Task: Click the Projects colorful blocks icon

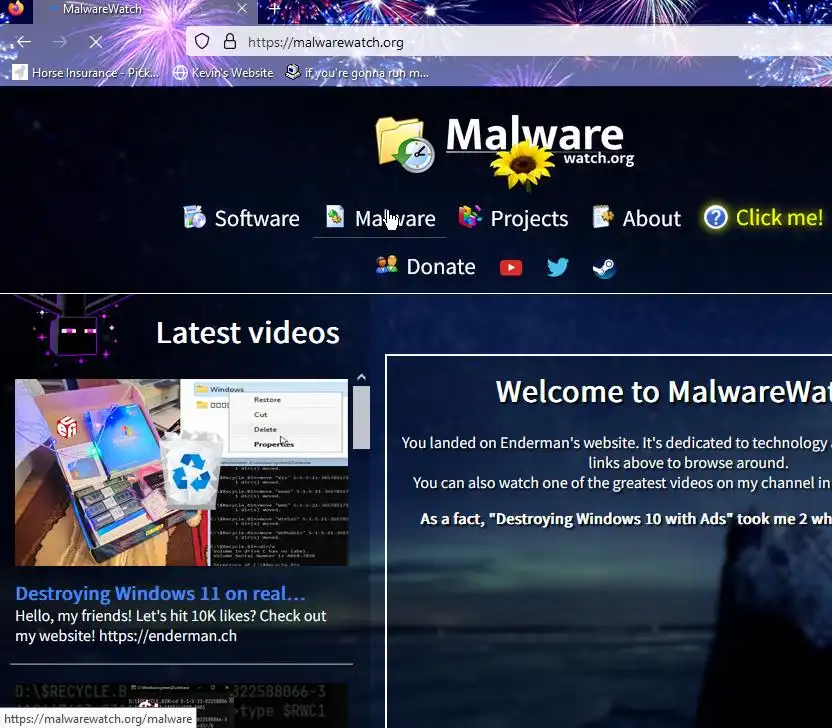Action: (470, 216)
